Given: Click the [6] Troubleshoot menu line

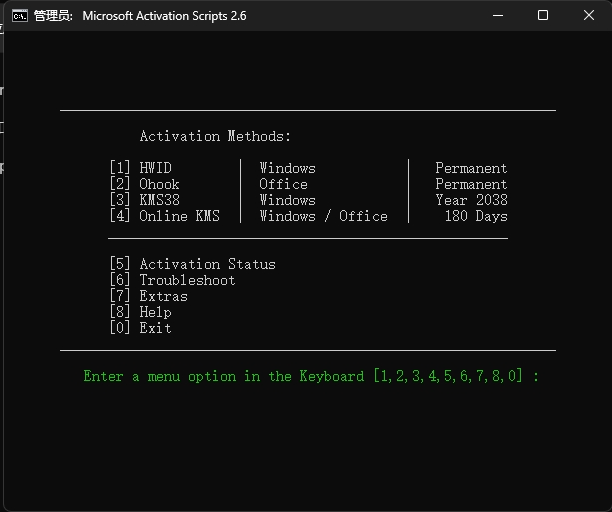Looking at the screenshot, I should click(x=172, y=280).
